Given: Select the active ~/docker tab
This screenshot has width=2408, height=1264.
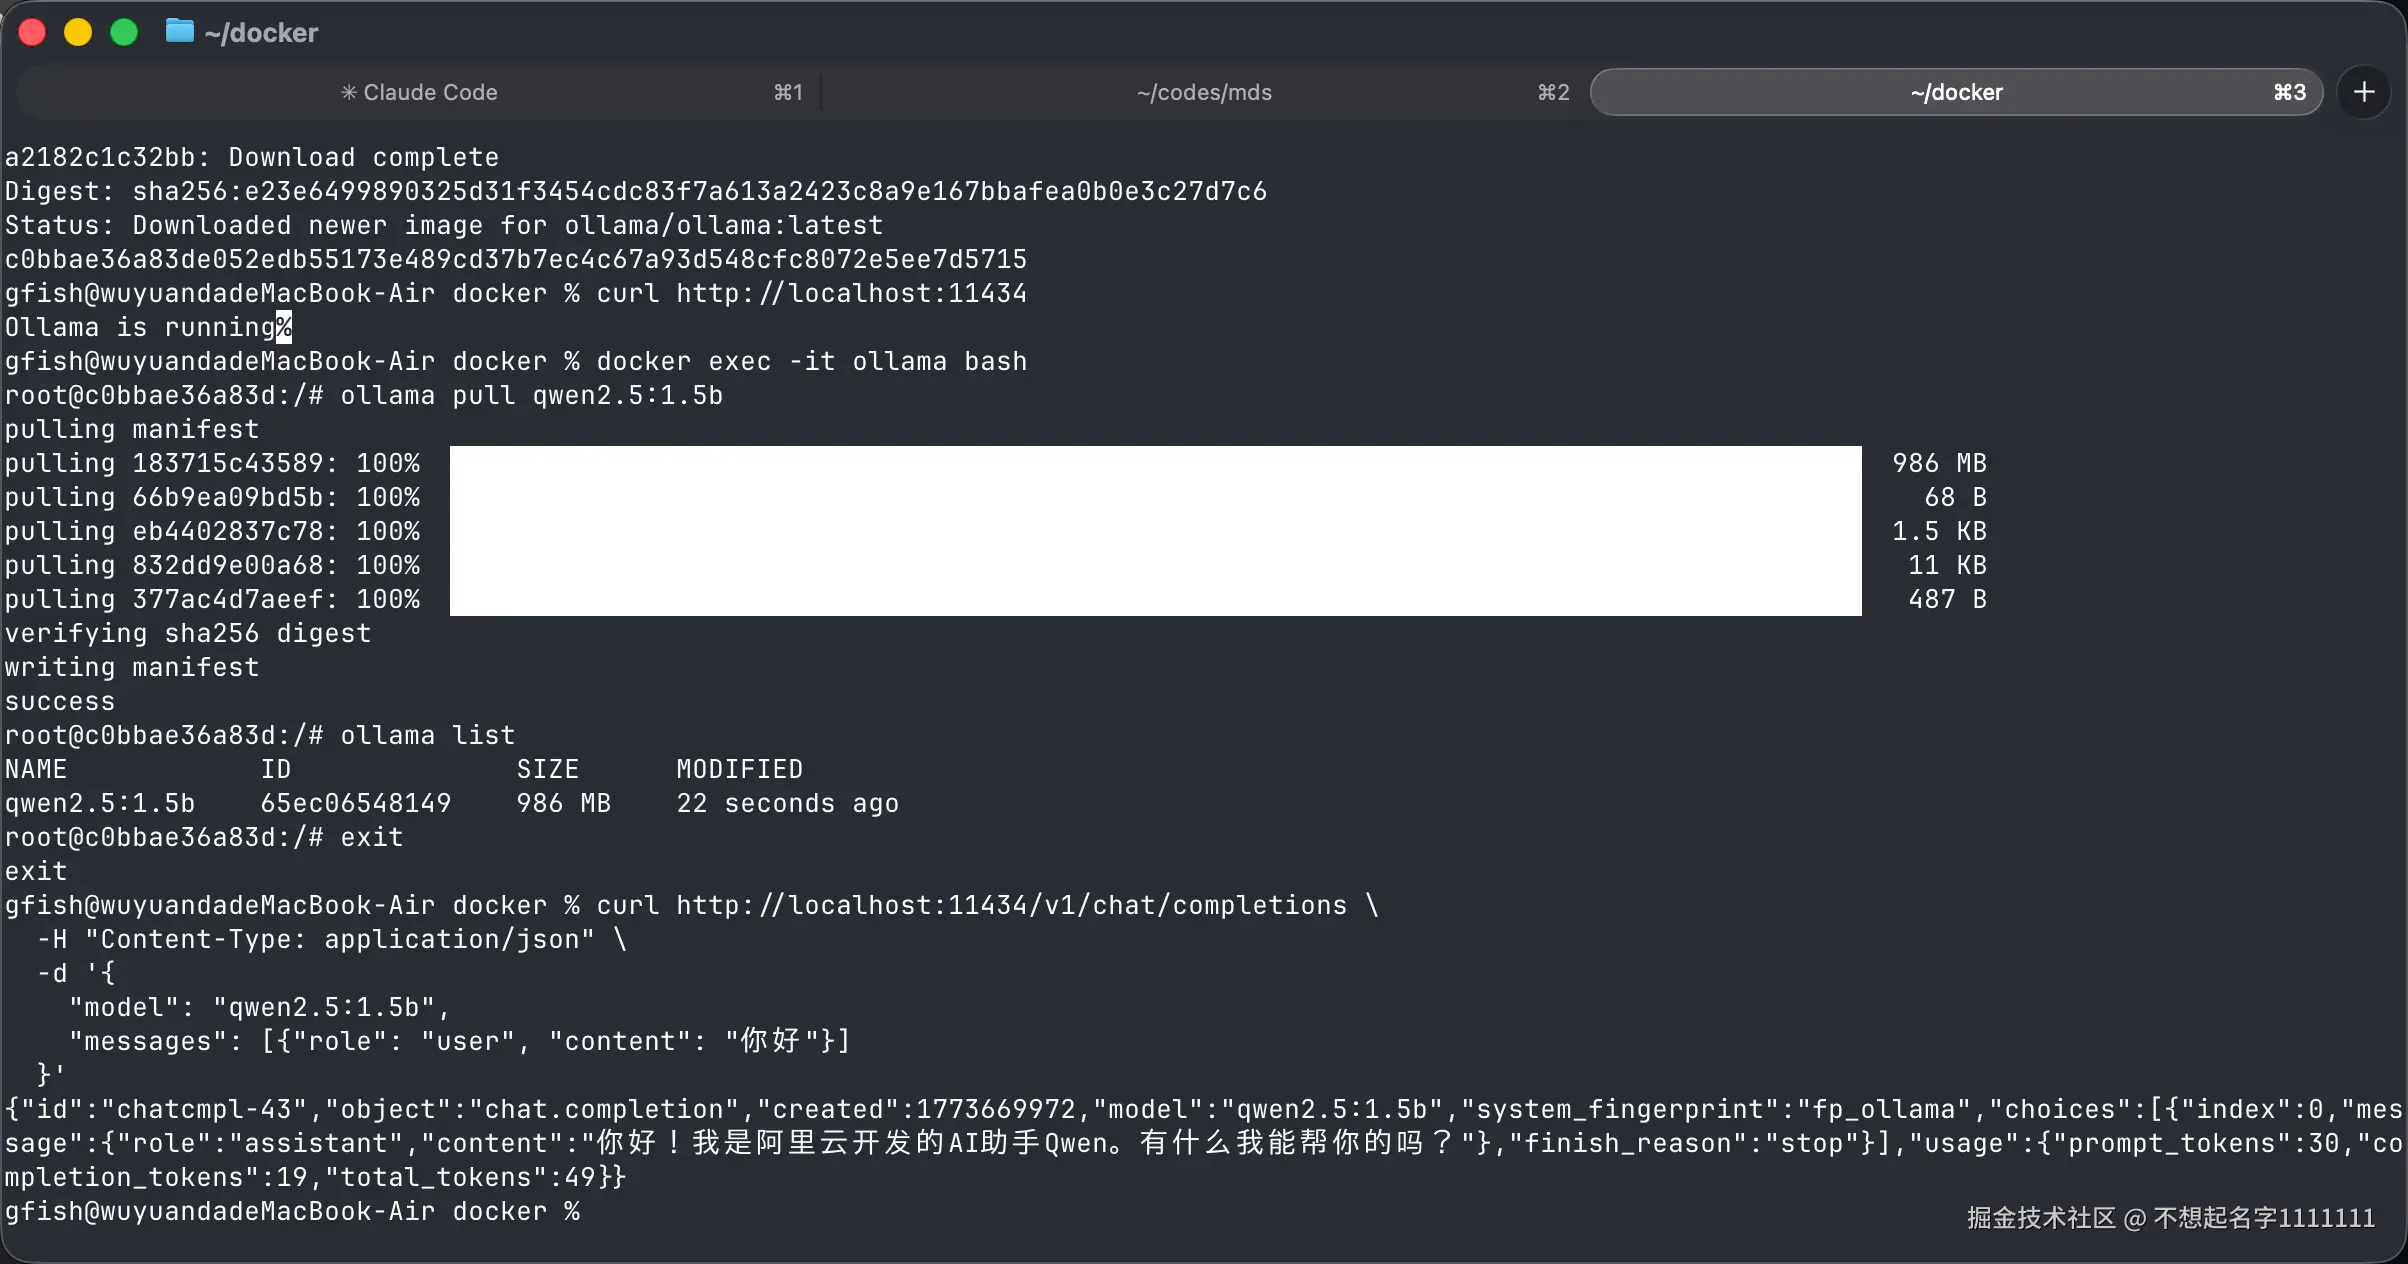Looking at the screenshot, I should coord(1955,92).
